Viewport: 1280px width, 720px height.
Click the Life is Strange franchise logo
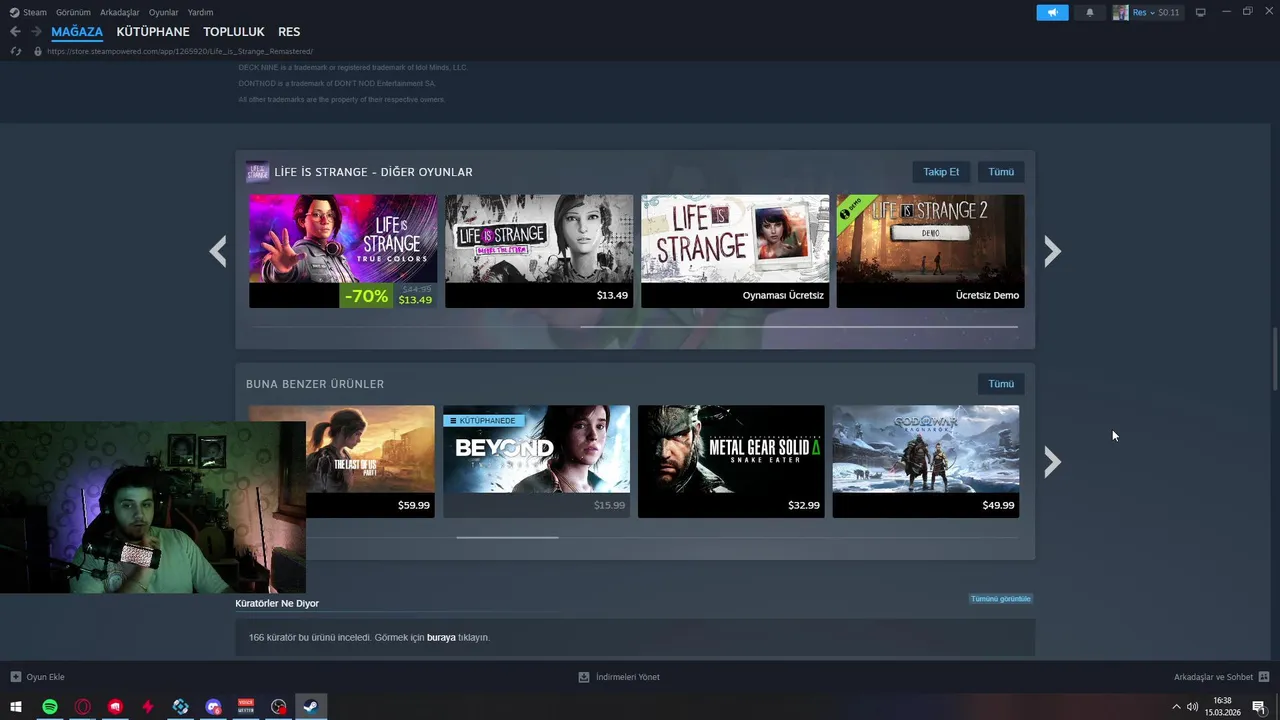pyautogui.click(x=257, y=172)
